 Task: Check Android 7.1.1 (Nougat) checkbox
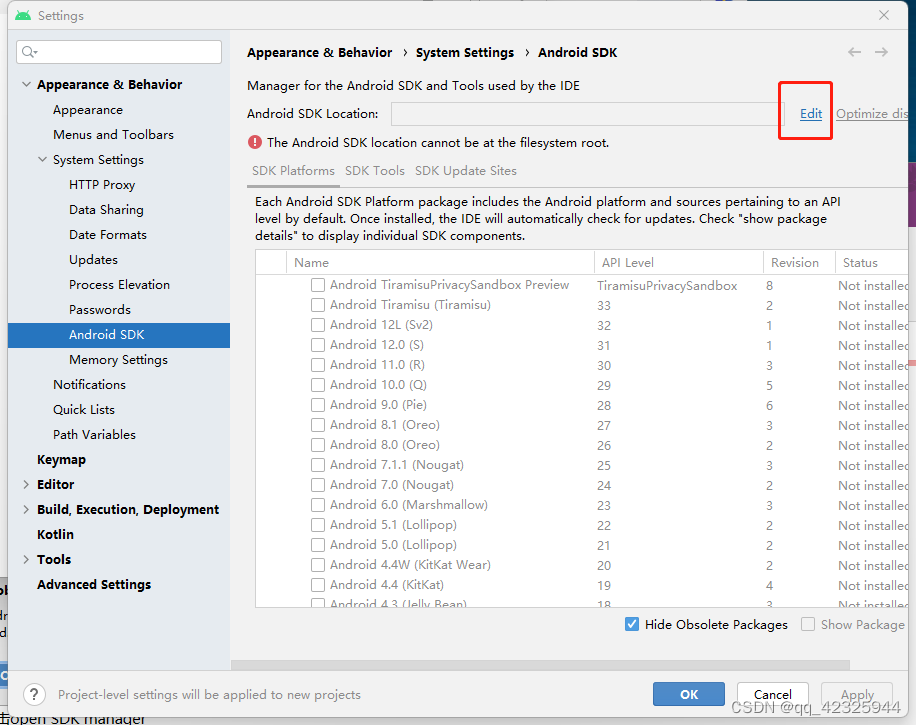coord(318,464)
